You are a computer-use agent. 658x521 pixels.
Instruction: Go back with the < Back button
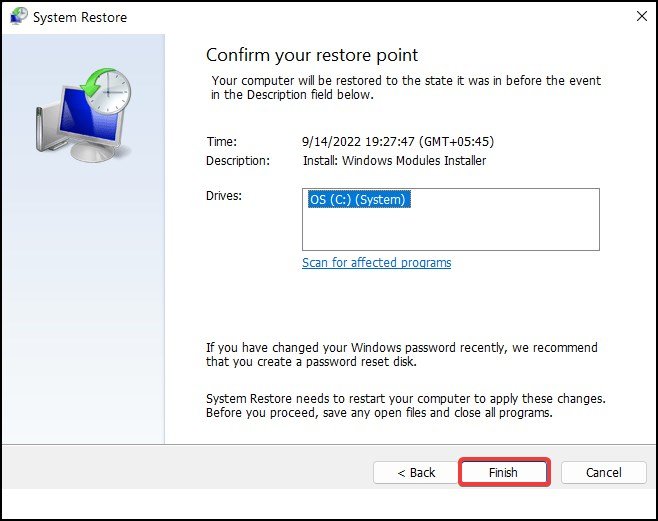coord(416,472)
